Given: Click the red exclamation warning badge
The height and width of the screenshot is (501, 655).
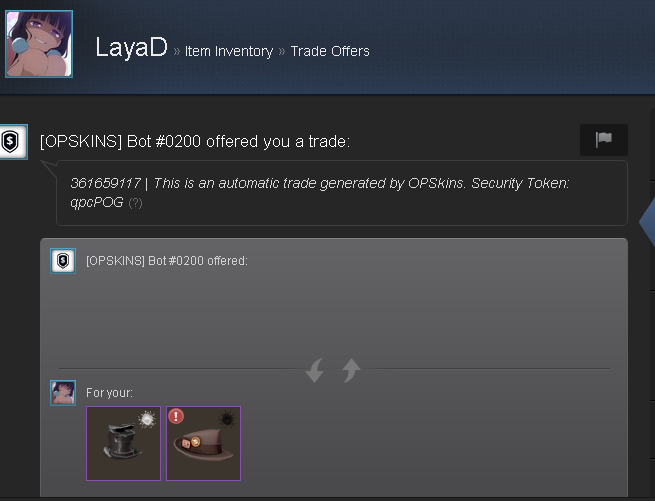Looking at the screenshot, I should click(176, 416).
